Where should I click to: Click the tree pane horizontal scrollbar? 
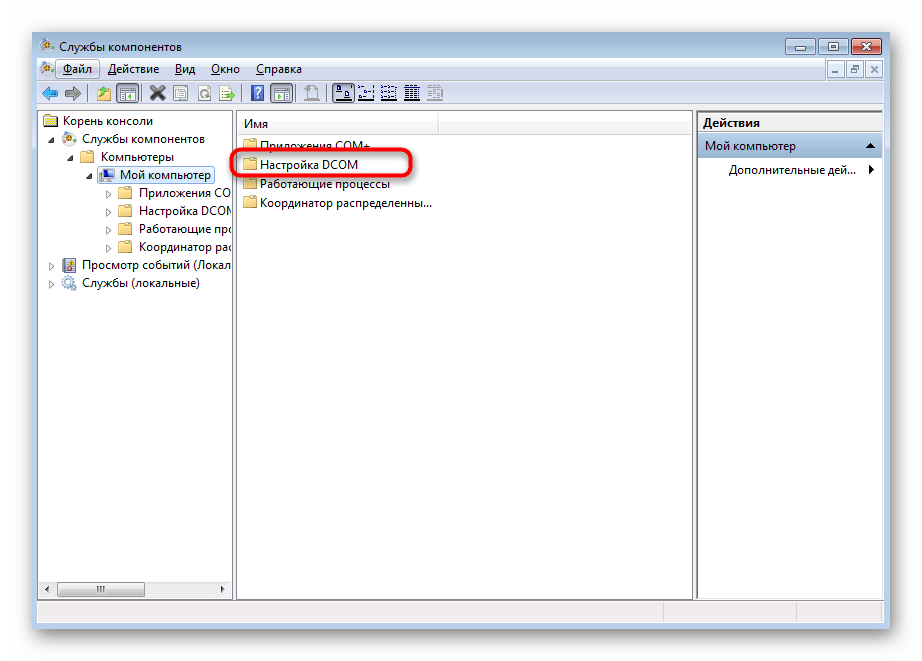100,589
